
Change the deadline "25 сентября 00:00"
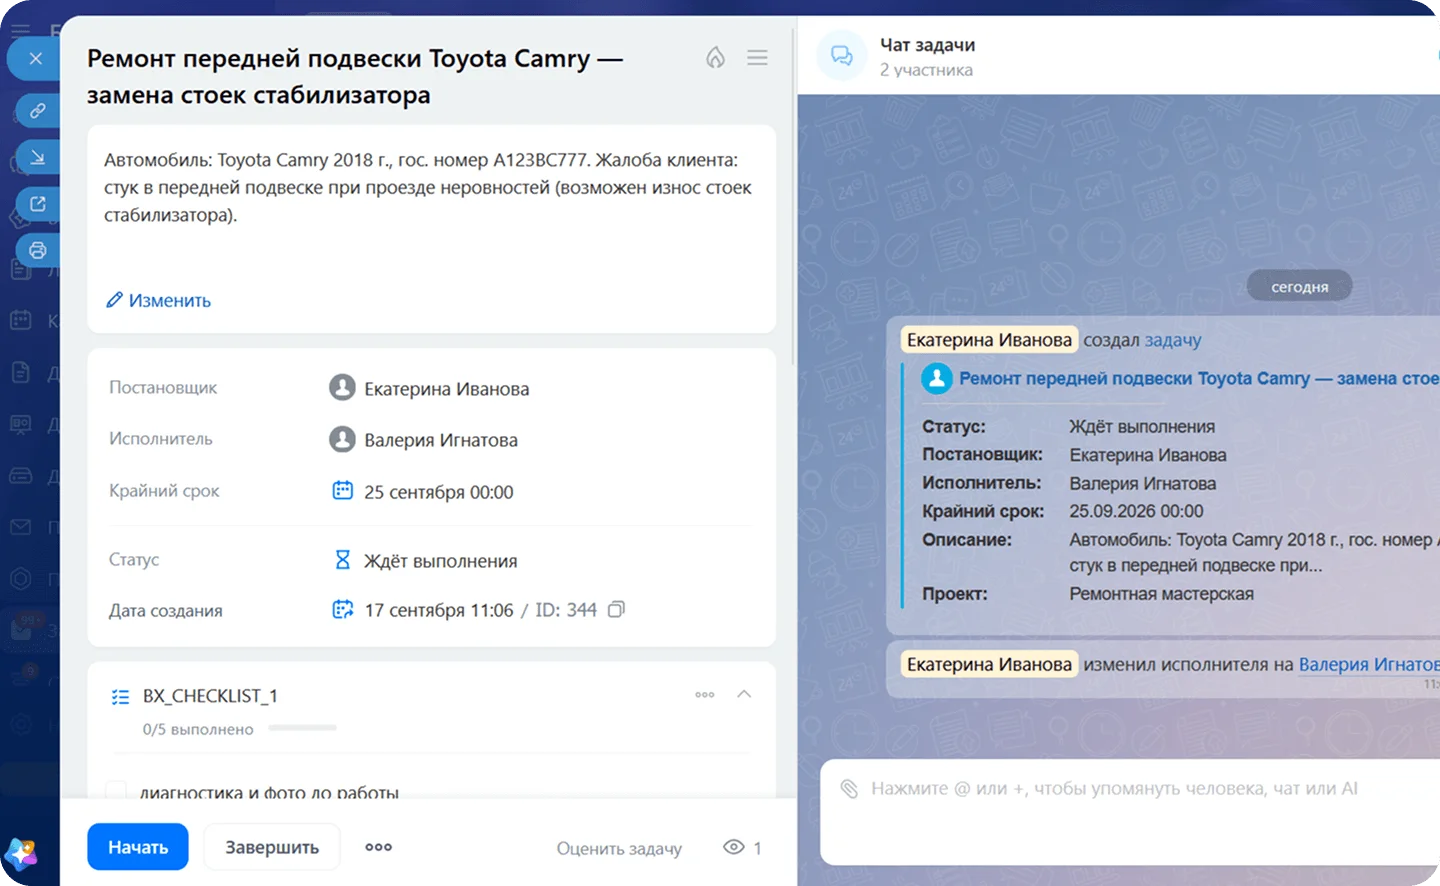(438, 492)
